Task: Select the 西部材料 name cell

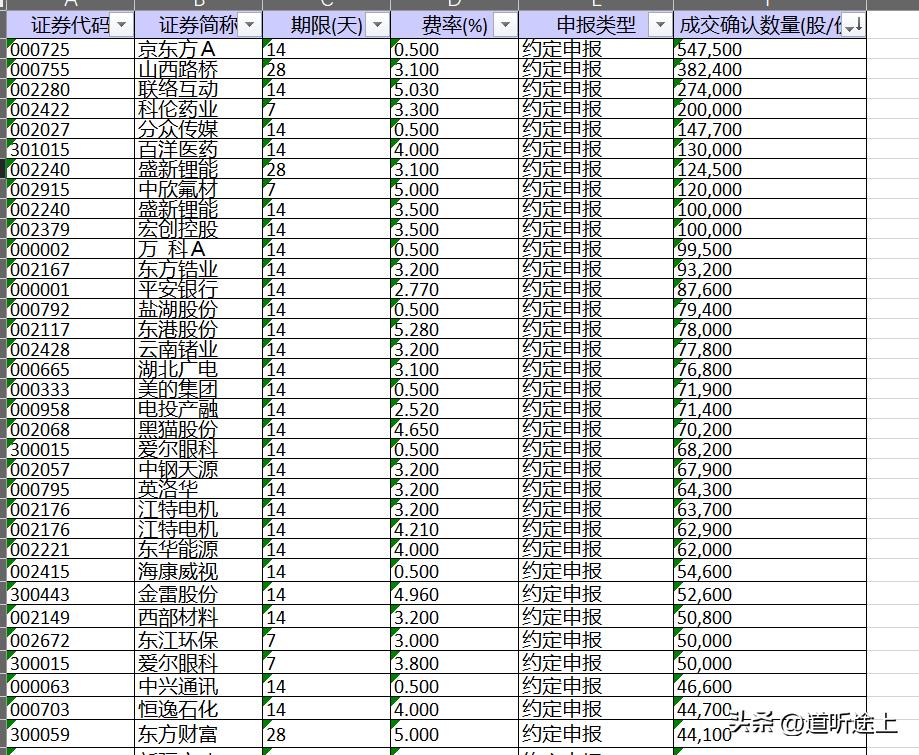Action: coord(198,617)
